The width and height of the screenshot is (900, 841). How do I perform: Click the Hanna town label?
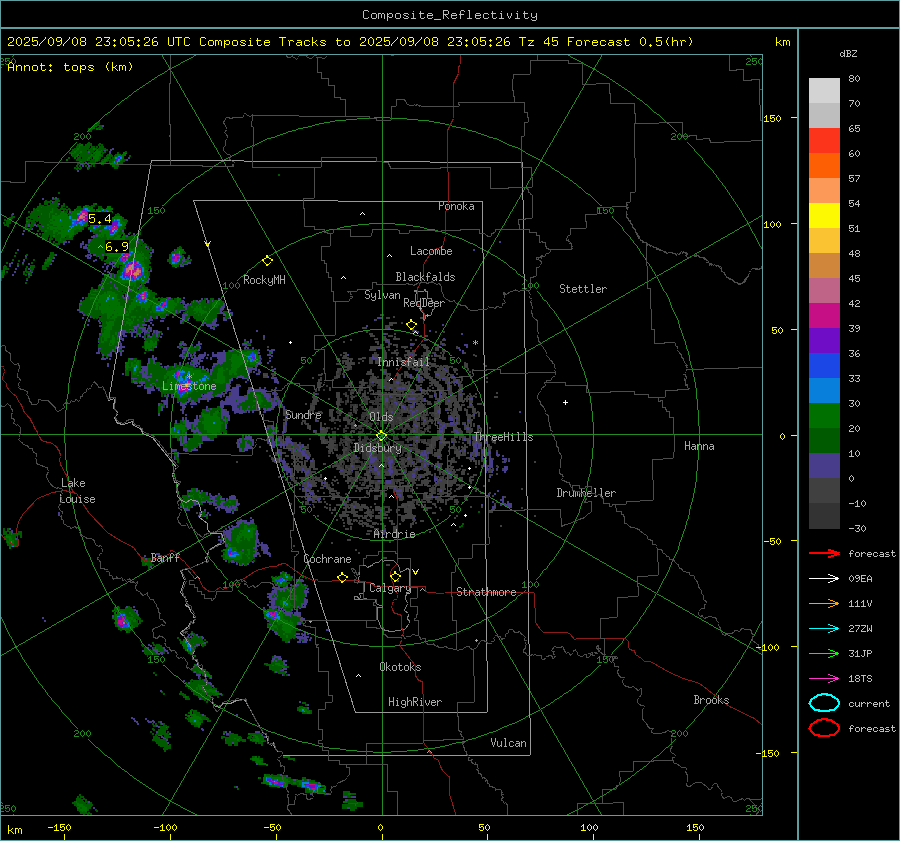(x=699, y=446)
